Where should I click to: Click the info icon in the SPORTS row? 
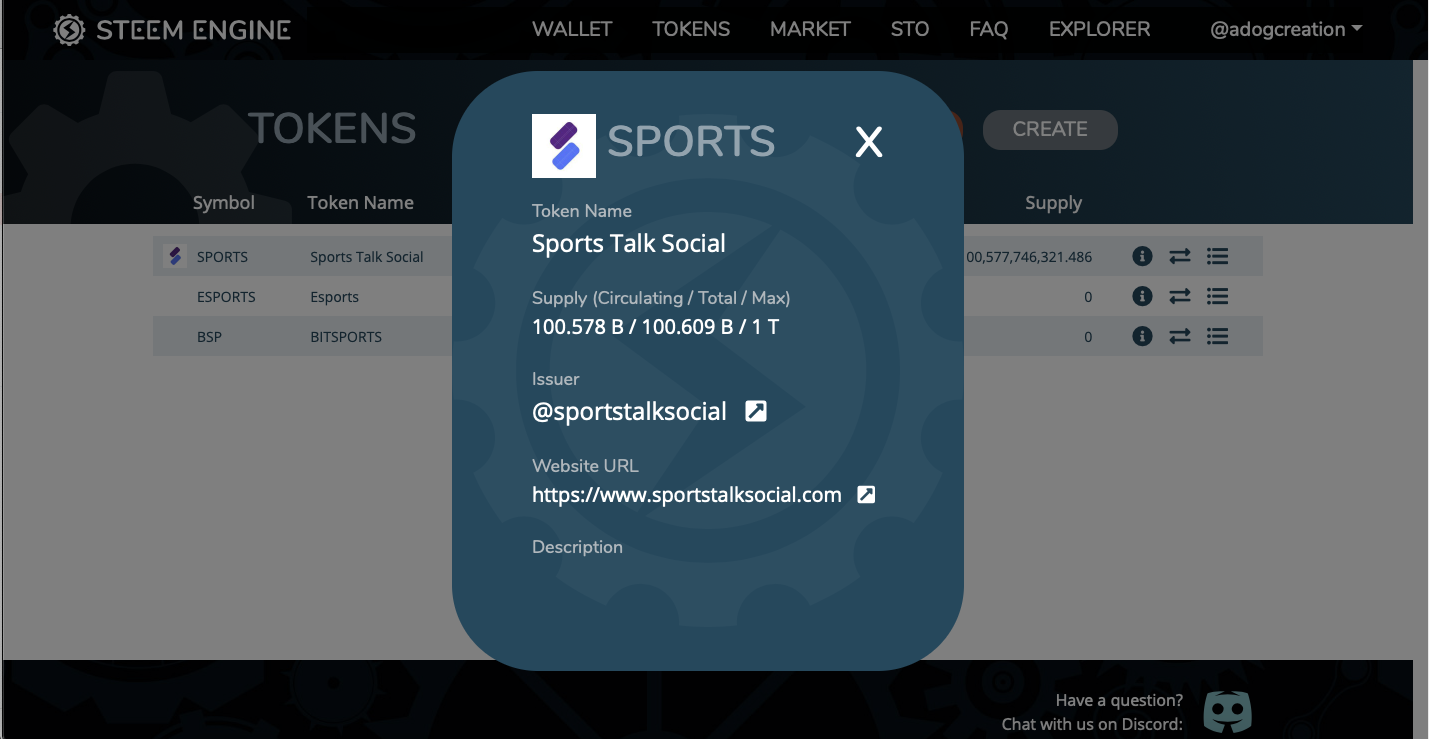pyautogui.click(x=1142, y=257)
